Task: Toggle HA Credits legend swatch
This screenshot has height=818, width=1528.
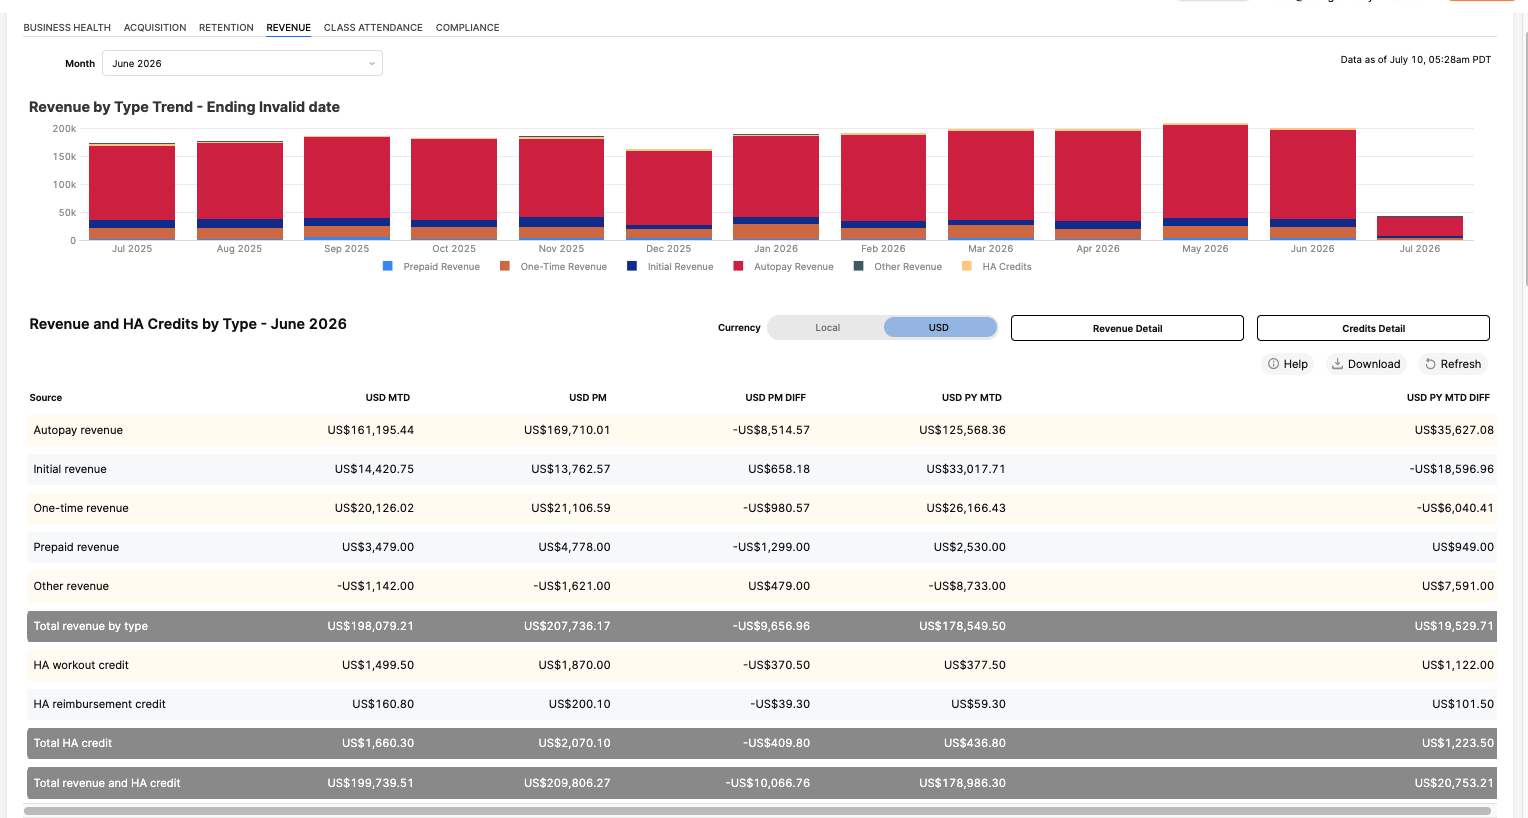Action: coord(967,266)
